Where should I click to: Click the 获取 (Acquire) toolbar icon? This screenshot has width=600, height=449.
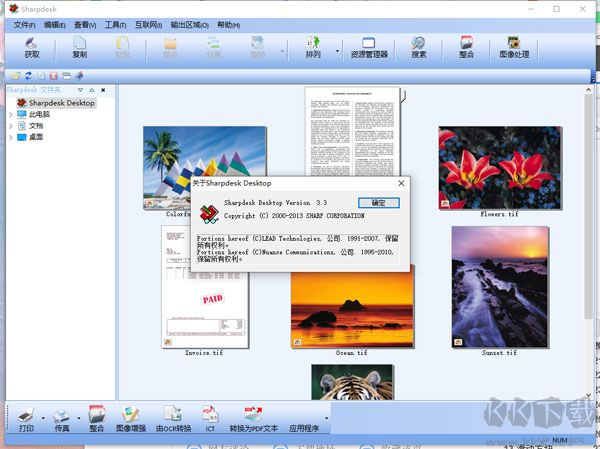point(32,46)
